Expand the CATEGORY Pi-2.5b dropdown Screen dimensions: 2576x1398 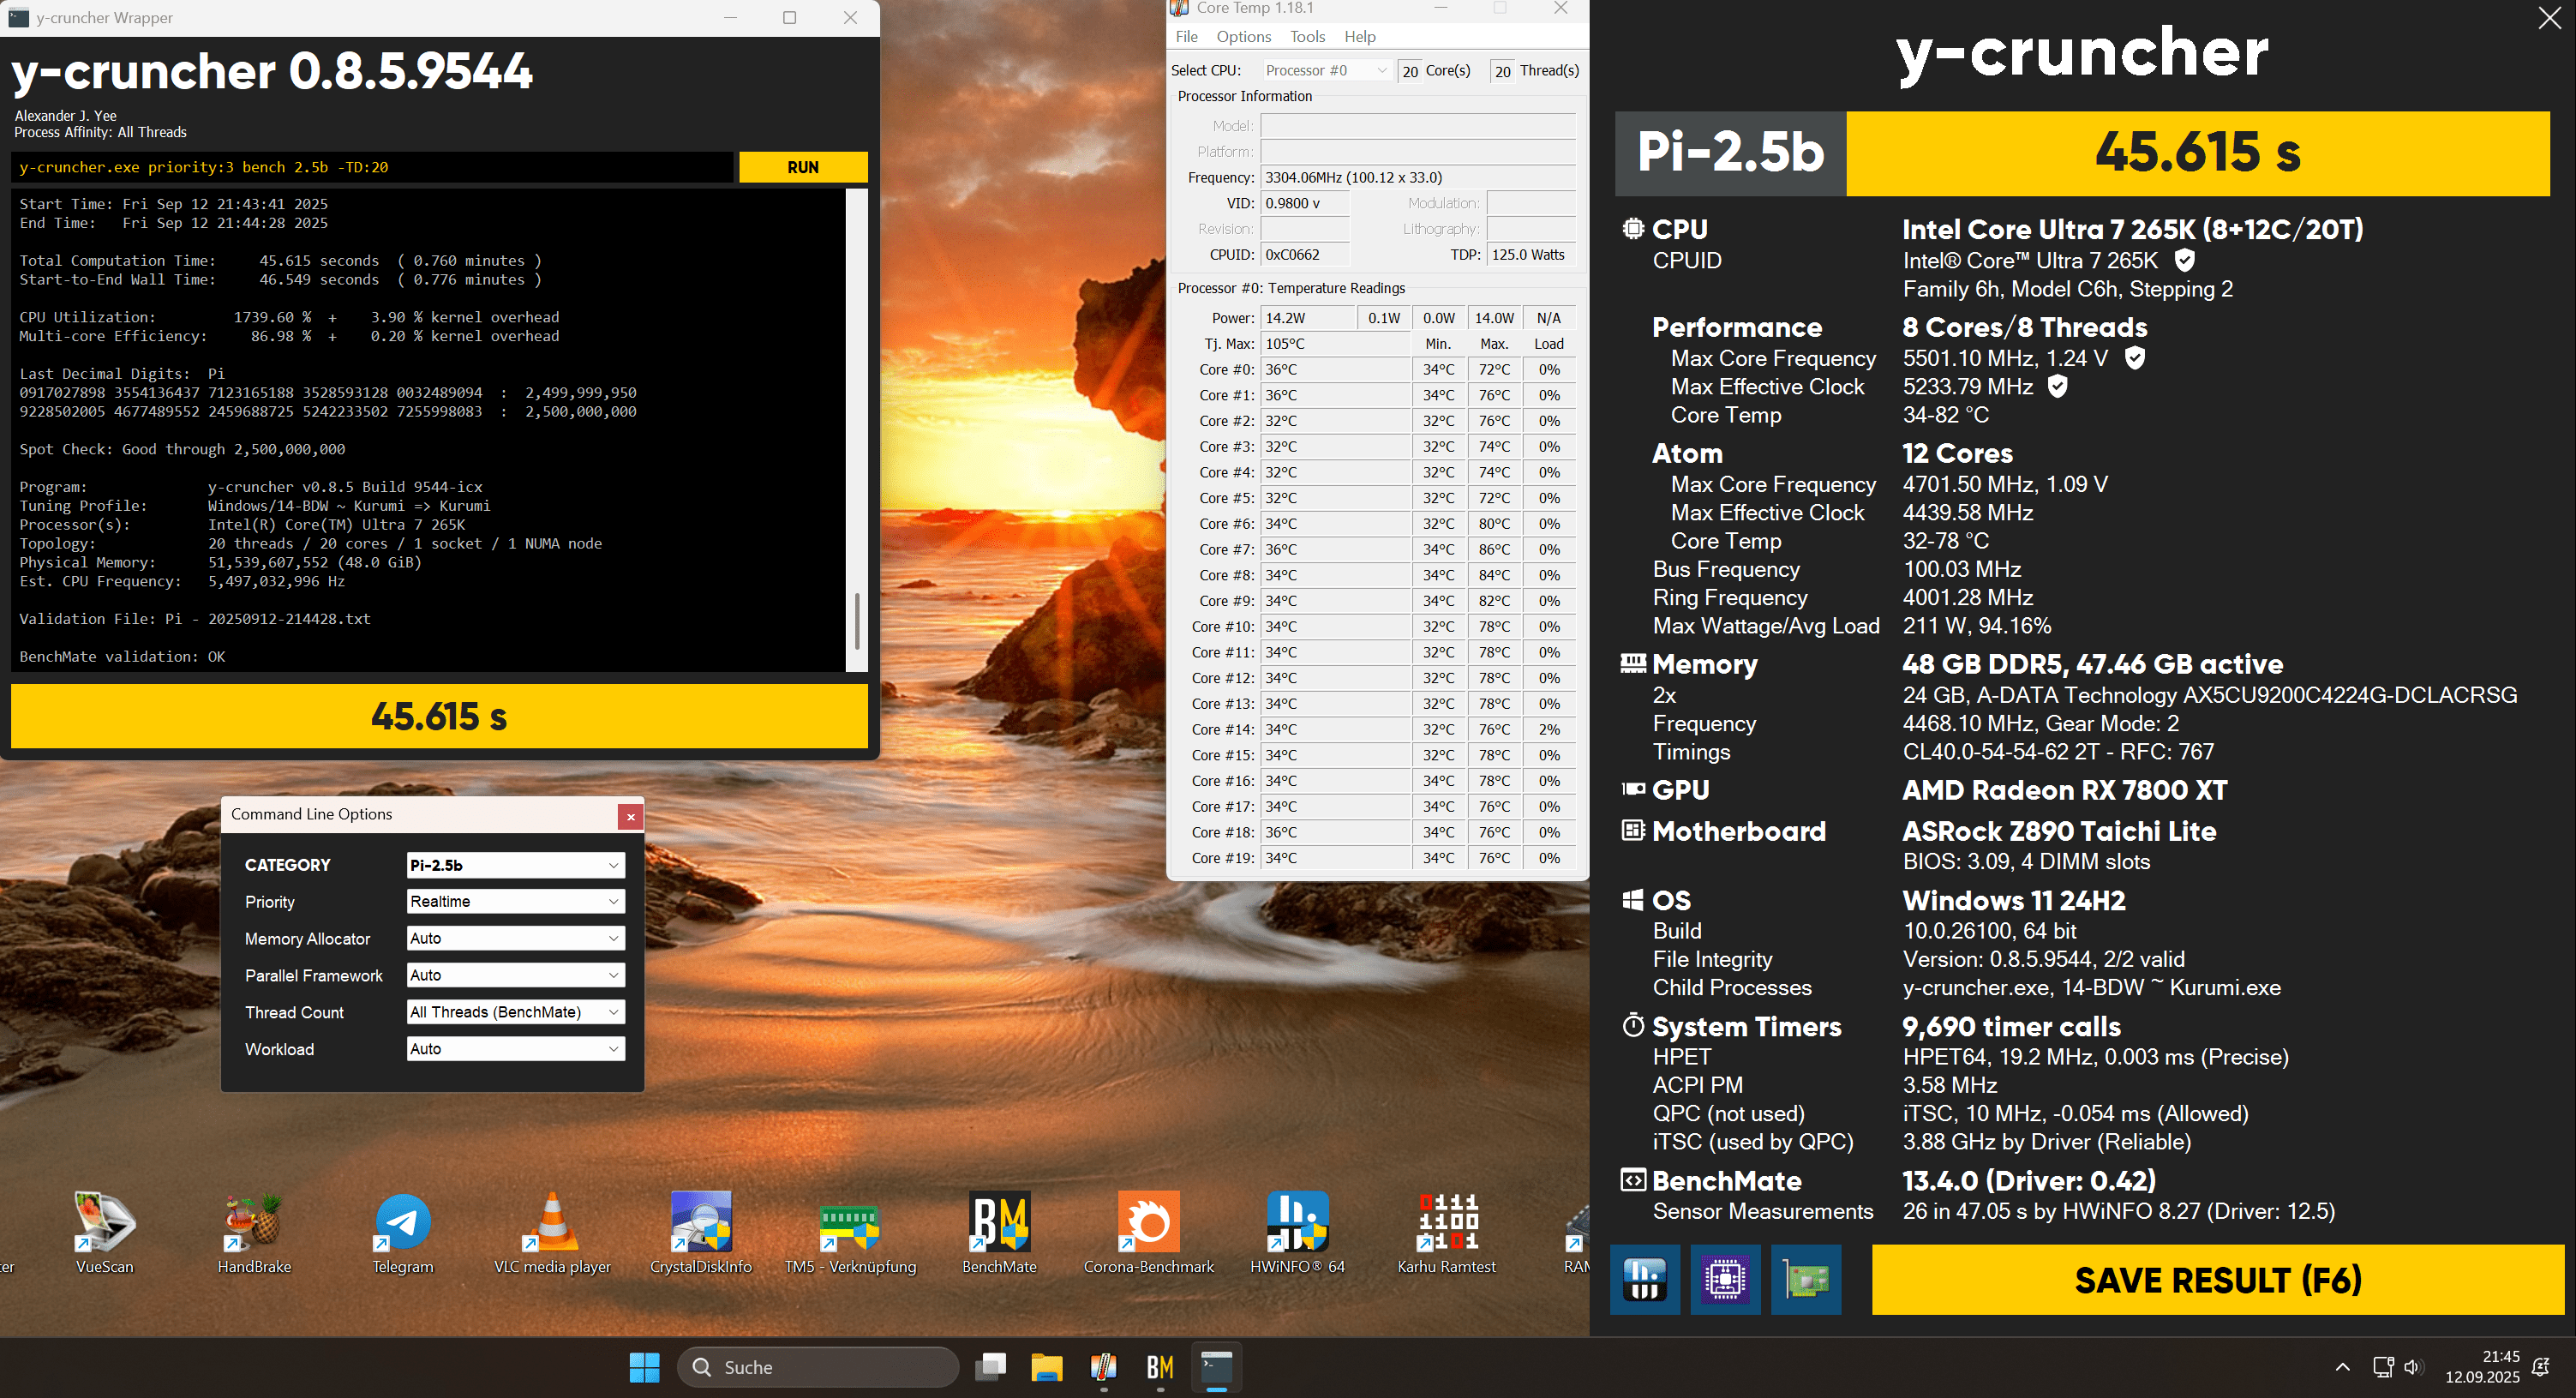point(515,865)
